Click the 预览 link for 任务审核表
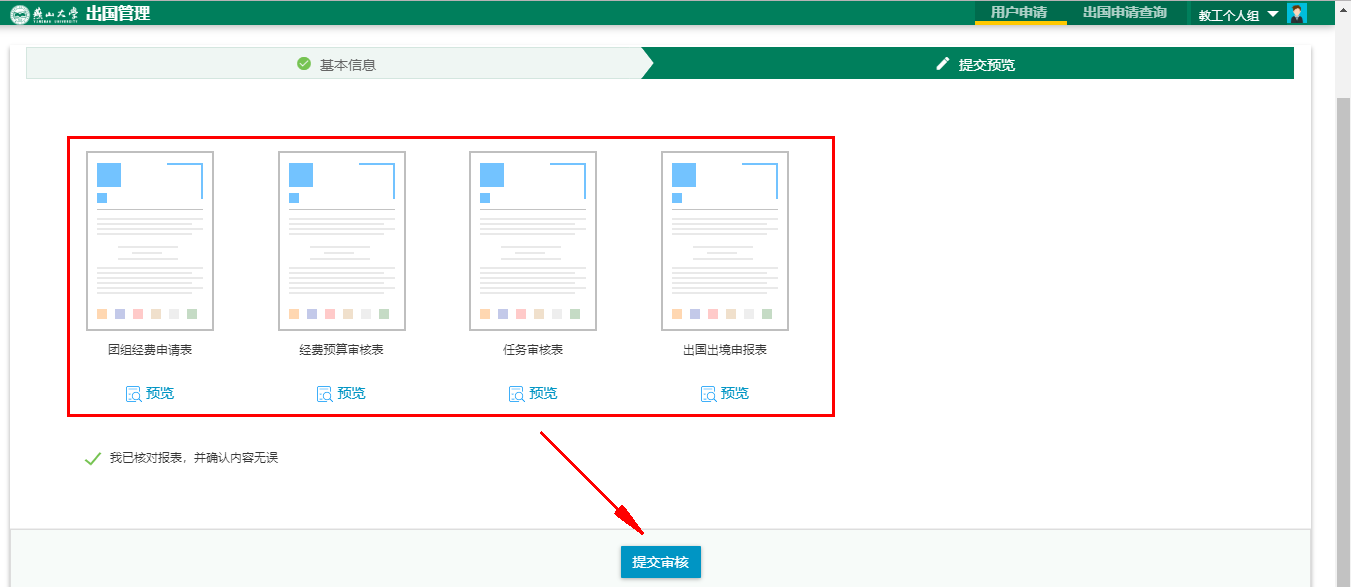The width and height of the screenshot is (1351, 587). coord(543,394)
